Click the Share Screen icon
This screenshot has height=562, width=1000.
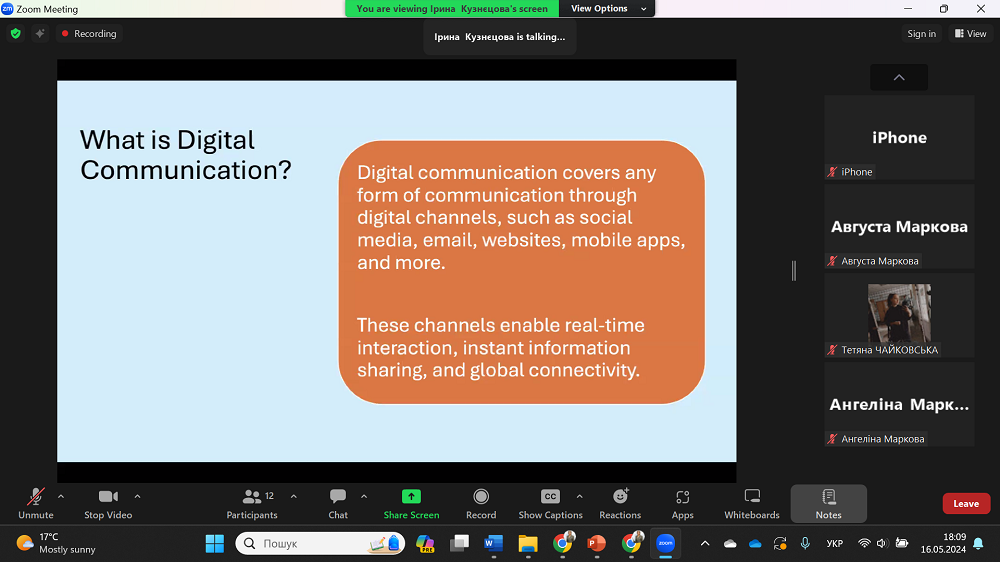click(411, 503)
